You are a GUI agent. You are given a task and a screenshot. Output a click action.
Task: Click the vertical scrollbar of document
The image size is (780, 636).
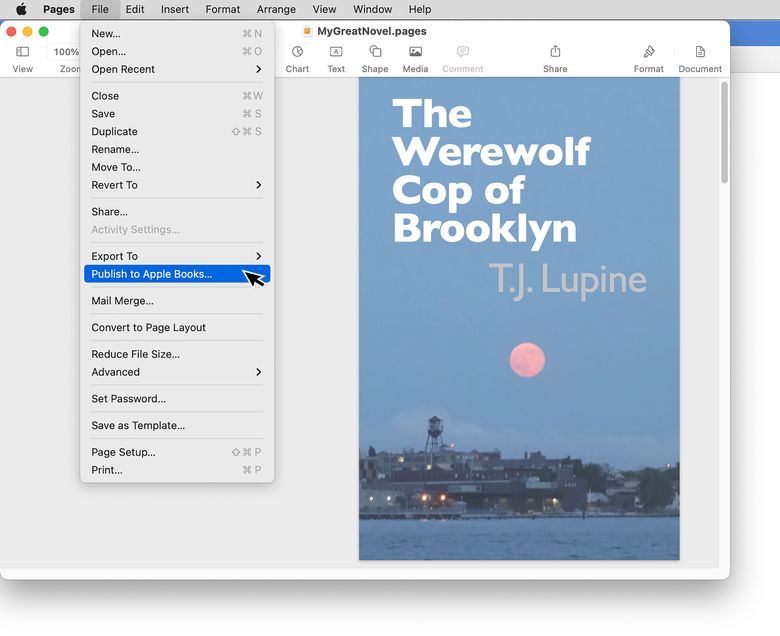coord(724,133)
